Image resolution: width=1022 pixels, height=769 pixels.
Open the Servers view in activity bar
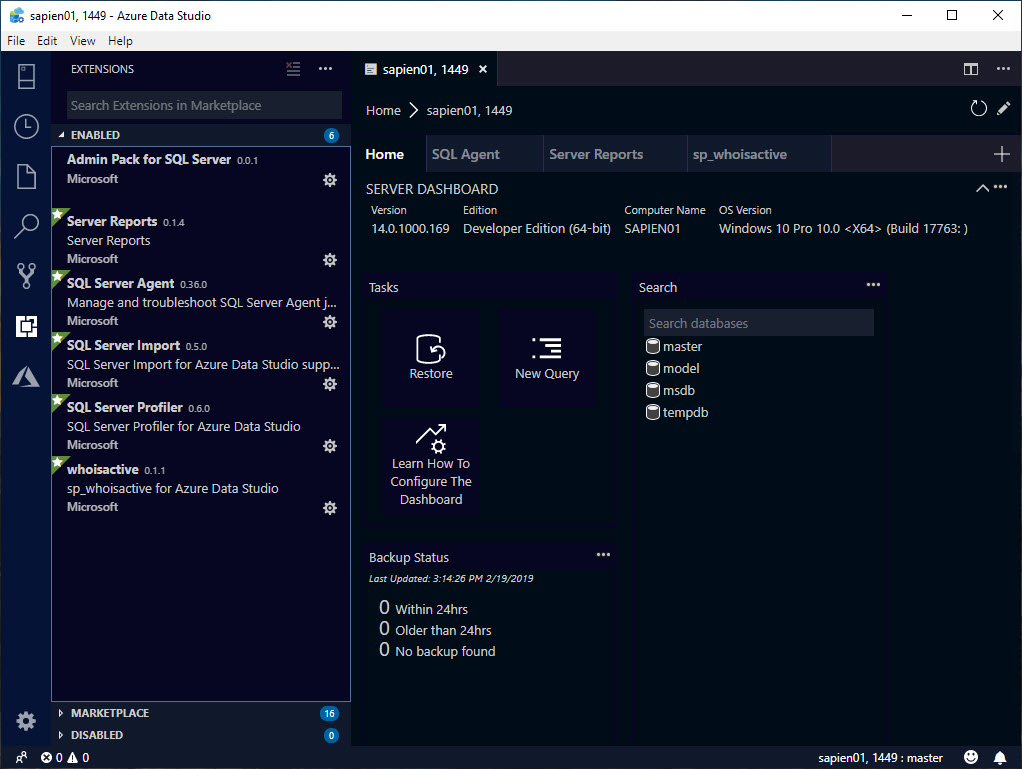[x=26, y=76]
